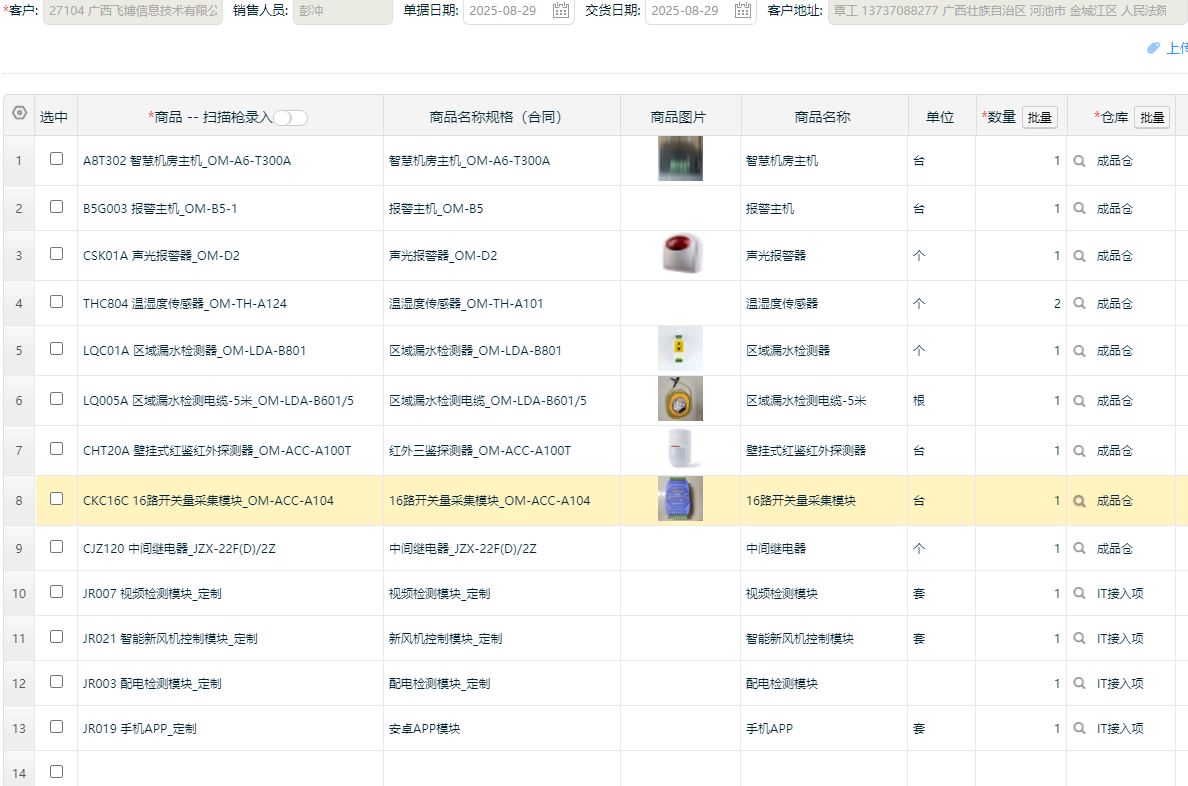This screenshot has height=786, width=1188.
Task: Click the paperclip upload attachment icon
Action: pyautogui.click(x=1153, y=48)
